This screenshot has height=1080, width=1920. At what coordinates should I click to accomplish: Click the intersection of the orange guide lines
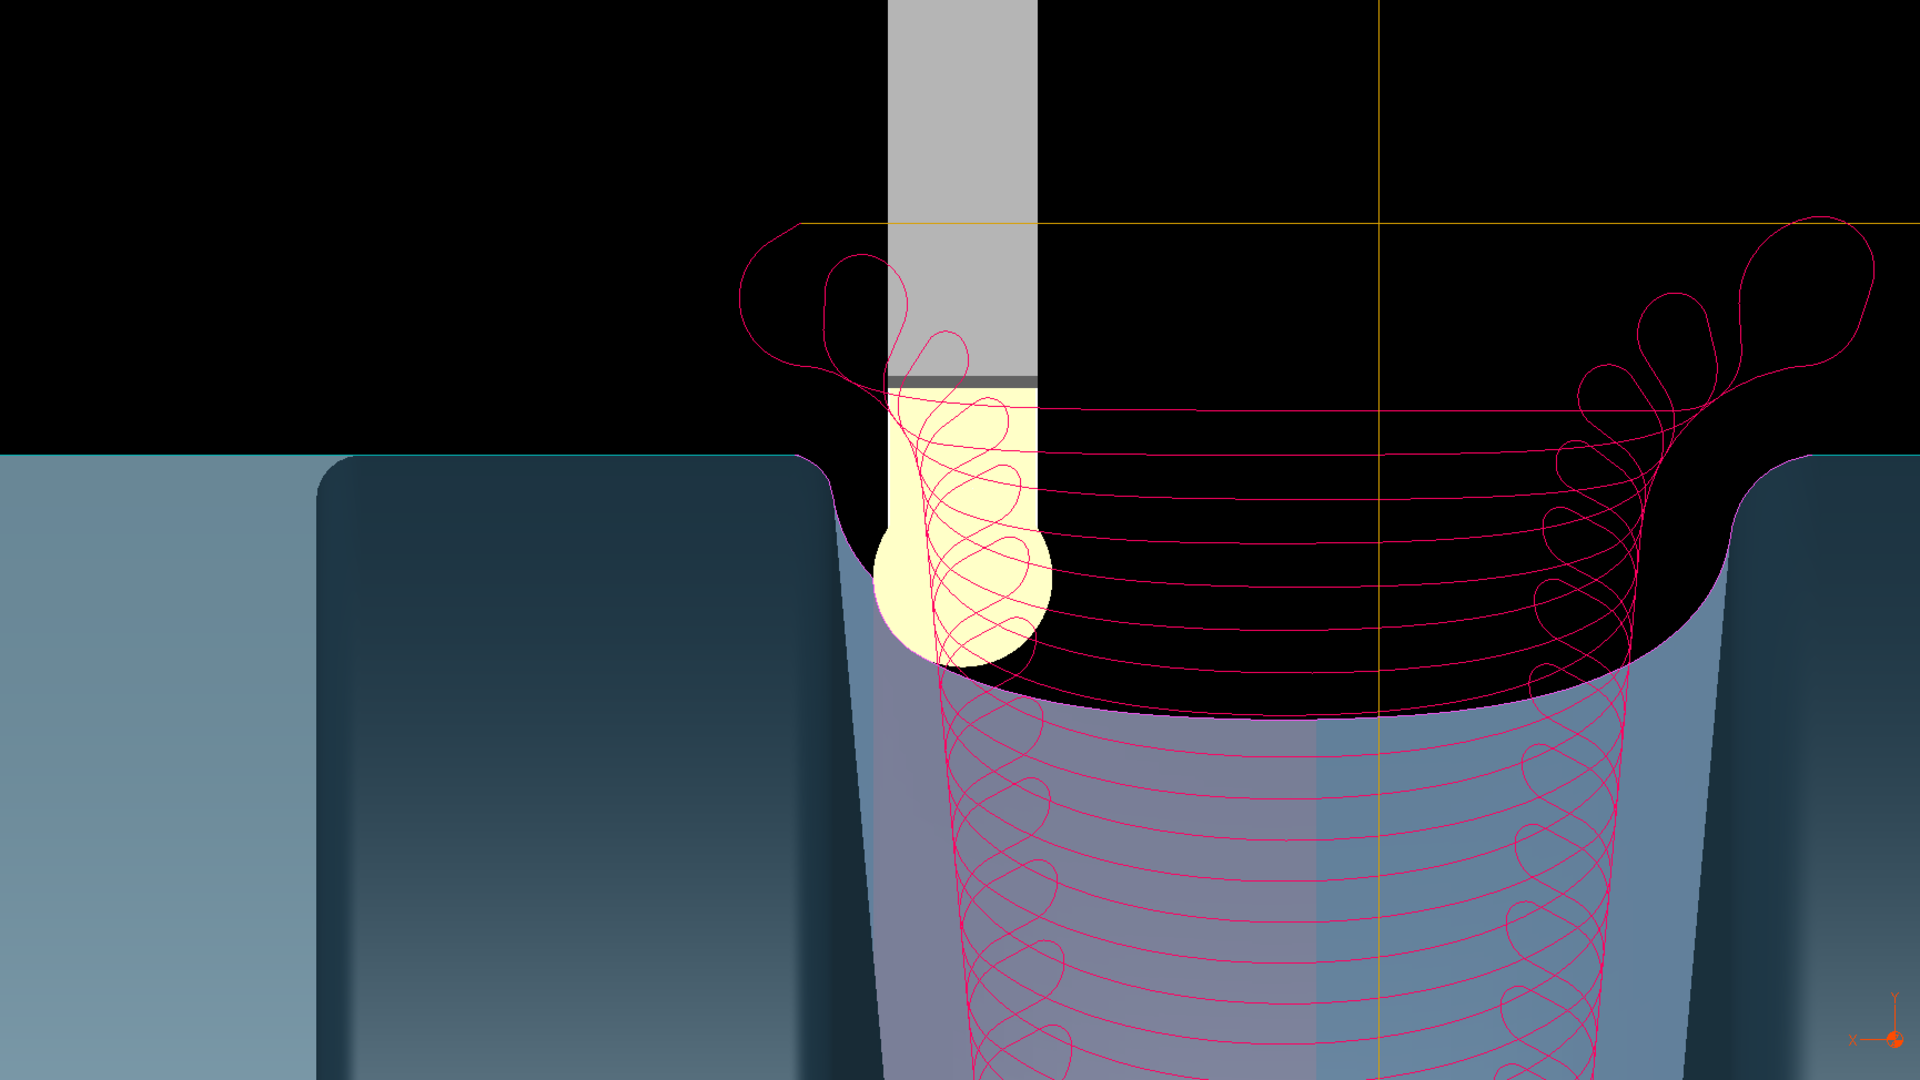point(1379,223)
